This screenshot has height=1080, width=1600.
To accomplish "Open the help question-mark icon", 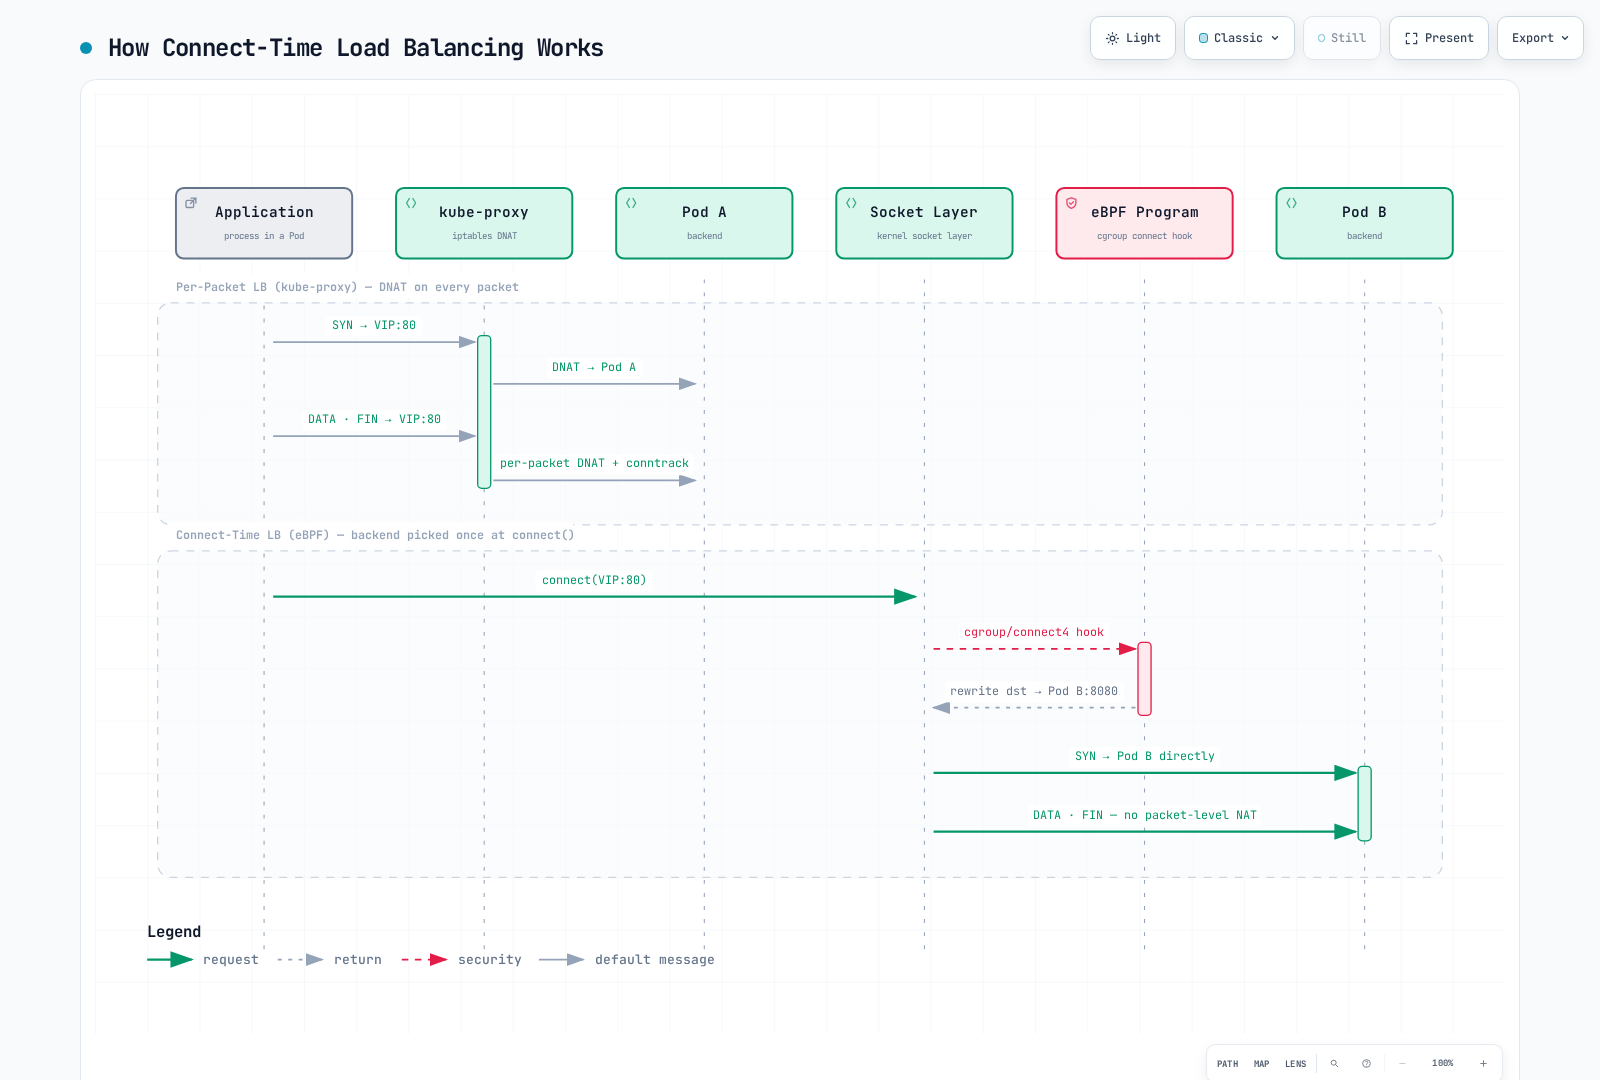I will click(1366, 1063).
